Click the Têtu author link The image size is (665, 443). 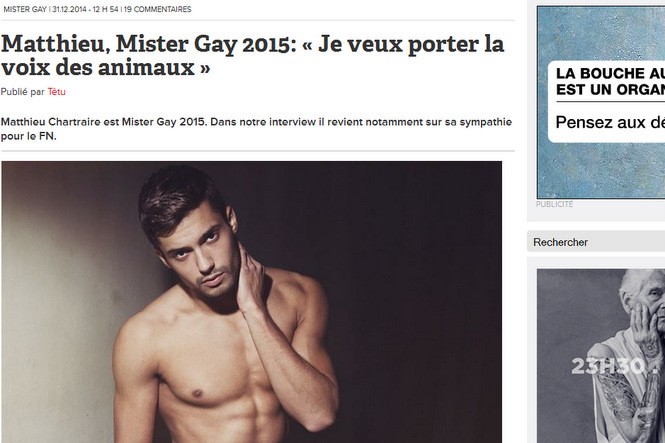coord(56,92)
